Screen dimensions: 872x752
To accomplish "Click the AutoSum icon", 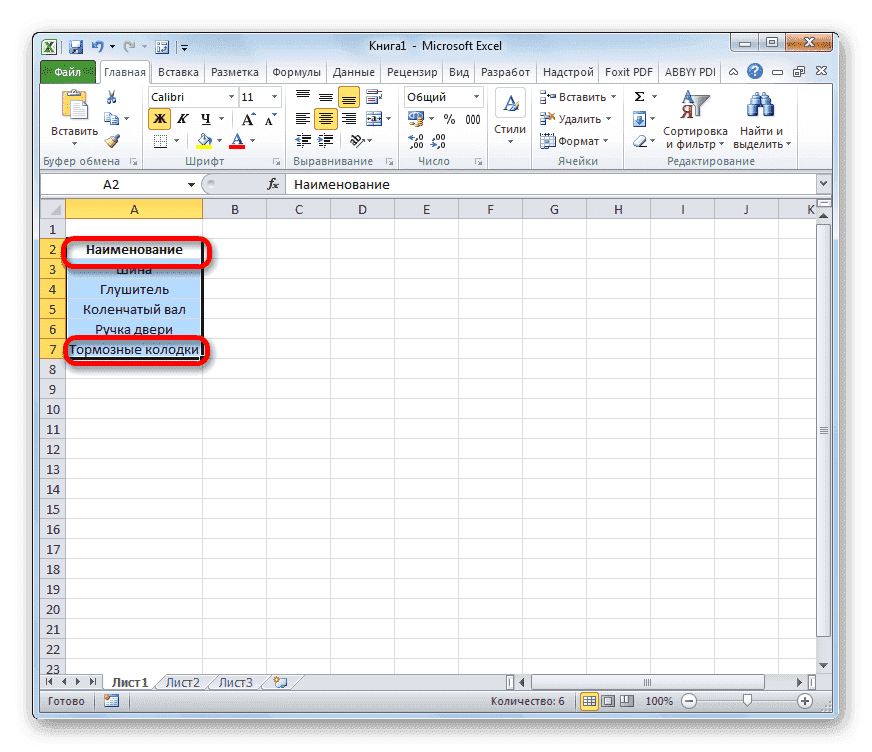I will pyautogui.click(x=638, y=96).
